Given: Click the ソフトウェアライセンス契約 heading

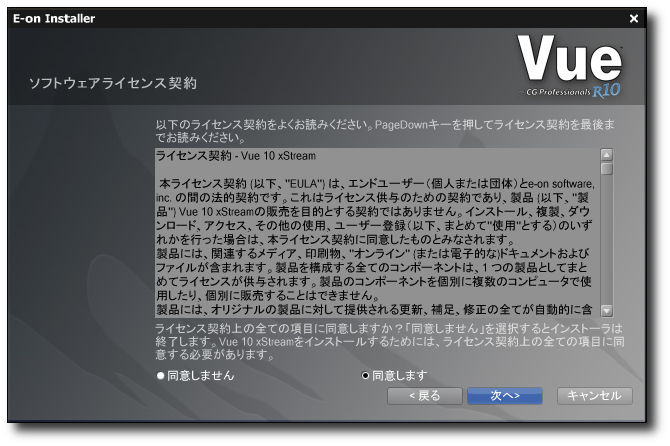Looking at the screenshot, I should pyautogui.click(x=113, y=83).
